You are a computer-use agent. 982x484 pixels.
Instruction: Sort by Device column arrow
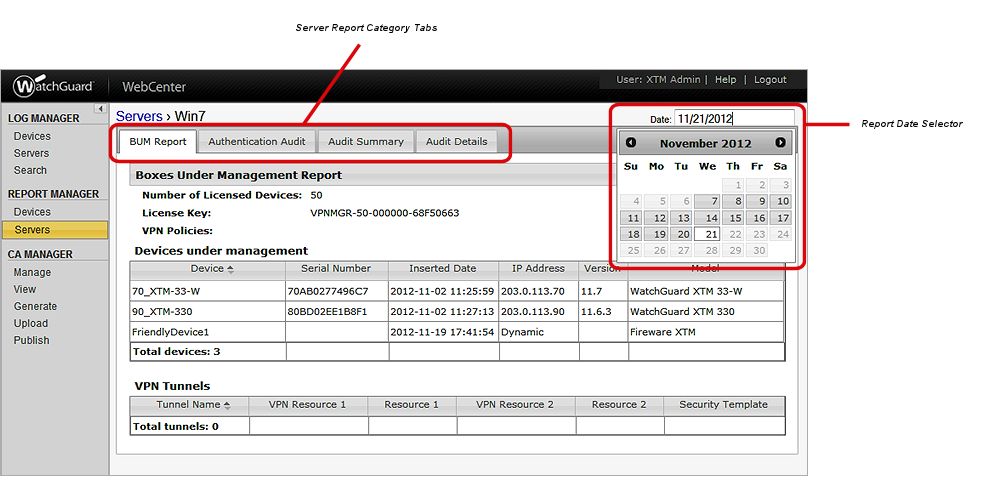pyautogui.click(x=230, y=269)
